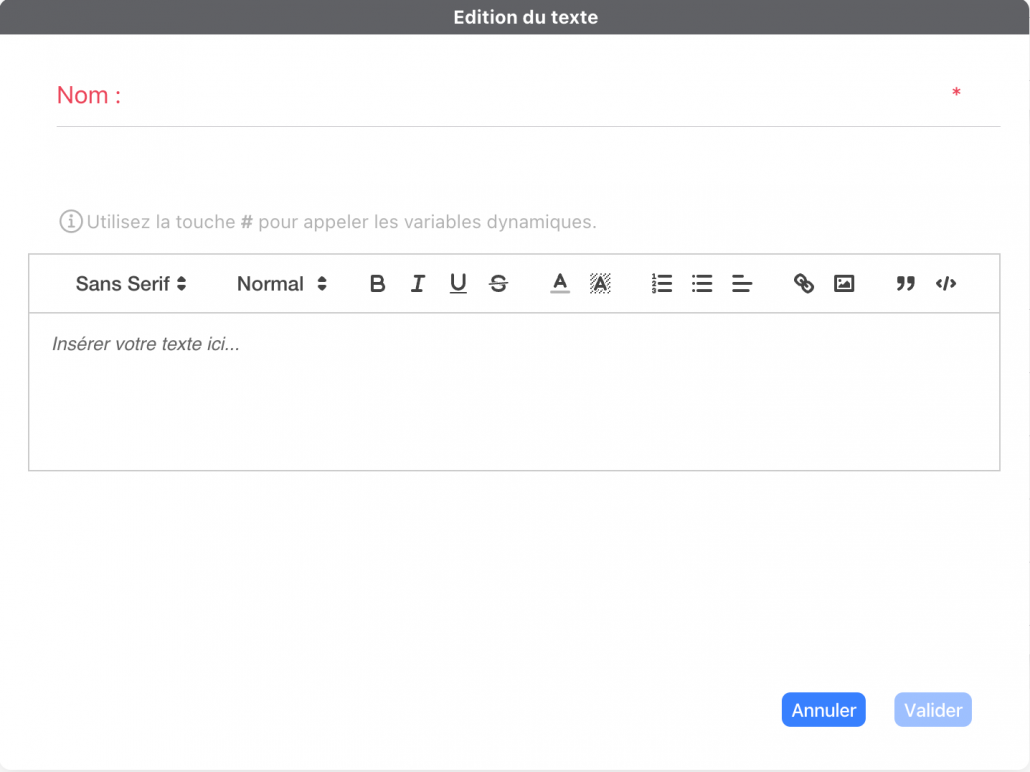Toggle italic formatting
The width and height of the screenshot is (1030, 772).
pos(417,284)
